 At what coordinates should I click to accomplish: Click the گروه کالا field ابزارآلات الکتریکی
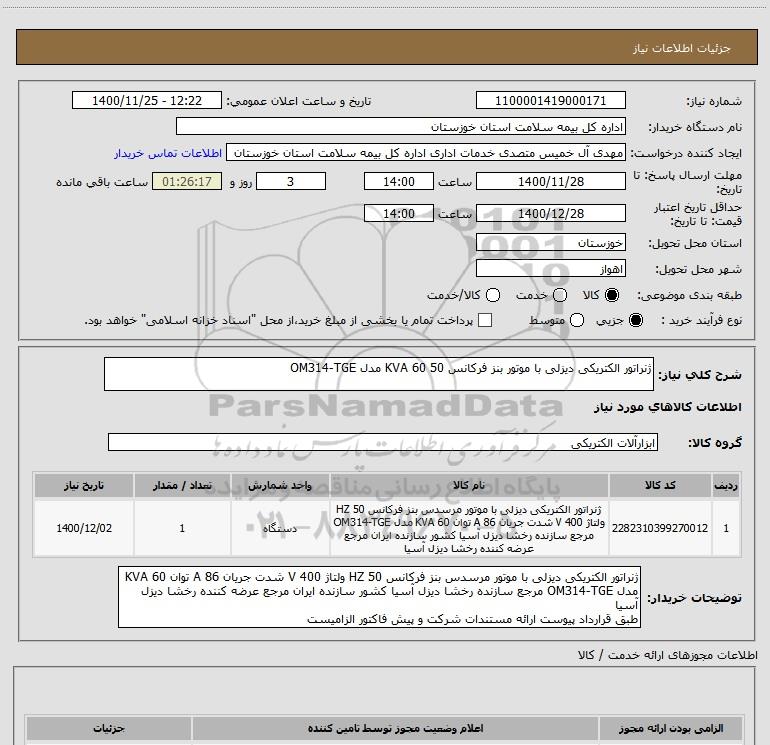click(383, 442)
